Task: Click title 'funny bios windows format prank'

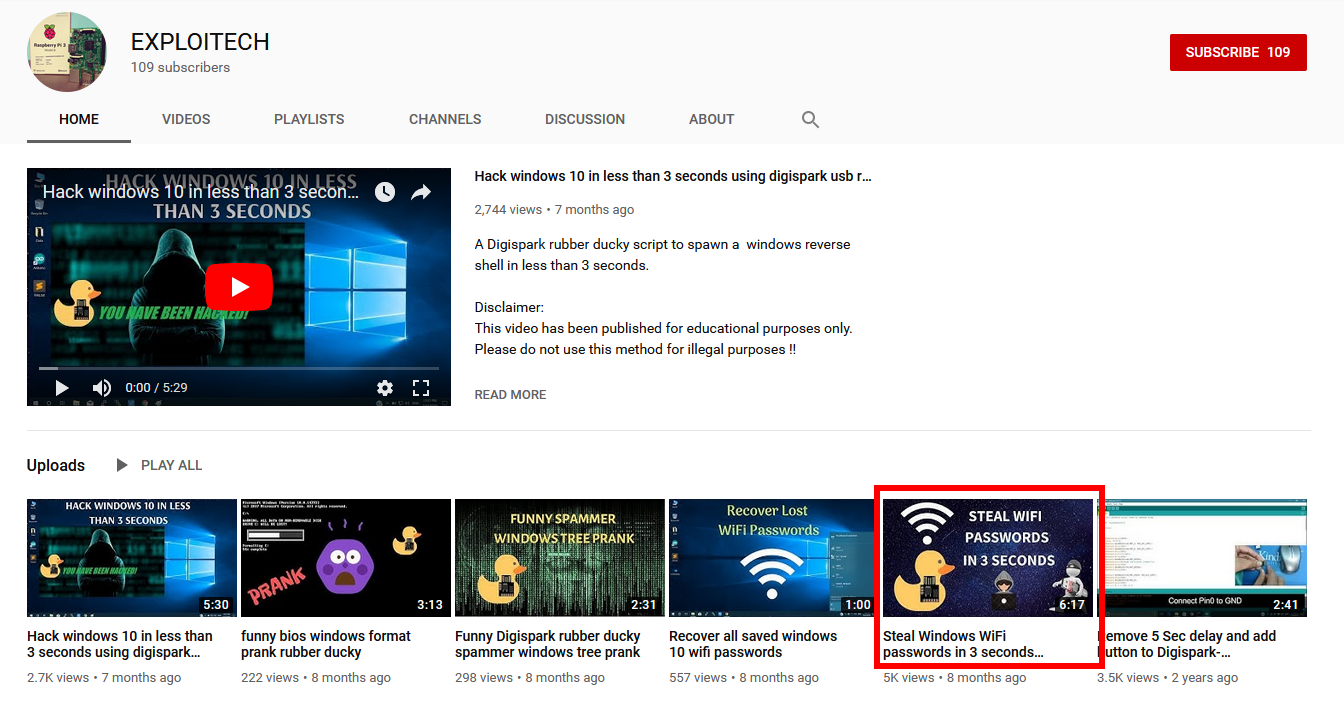Action: (x=326, y=644)
